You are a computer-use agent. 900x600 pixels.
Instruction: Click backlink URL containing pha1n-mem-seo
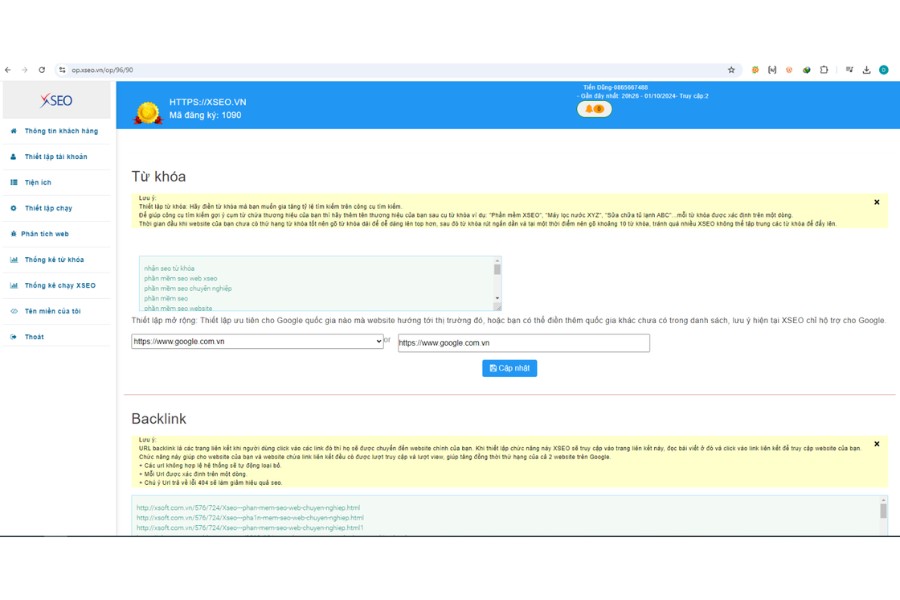250,518
